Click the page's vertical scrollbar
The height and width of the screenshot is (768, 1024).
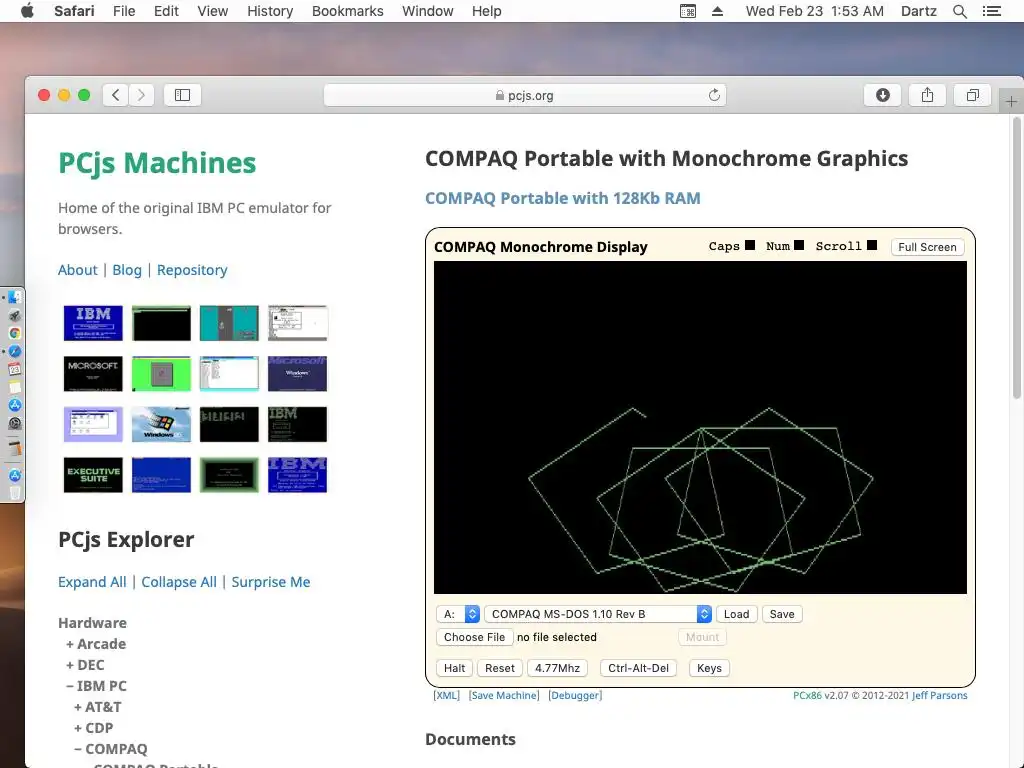[x=1016, y=258]
